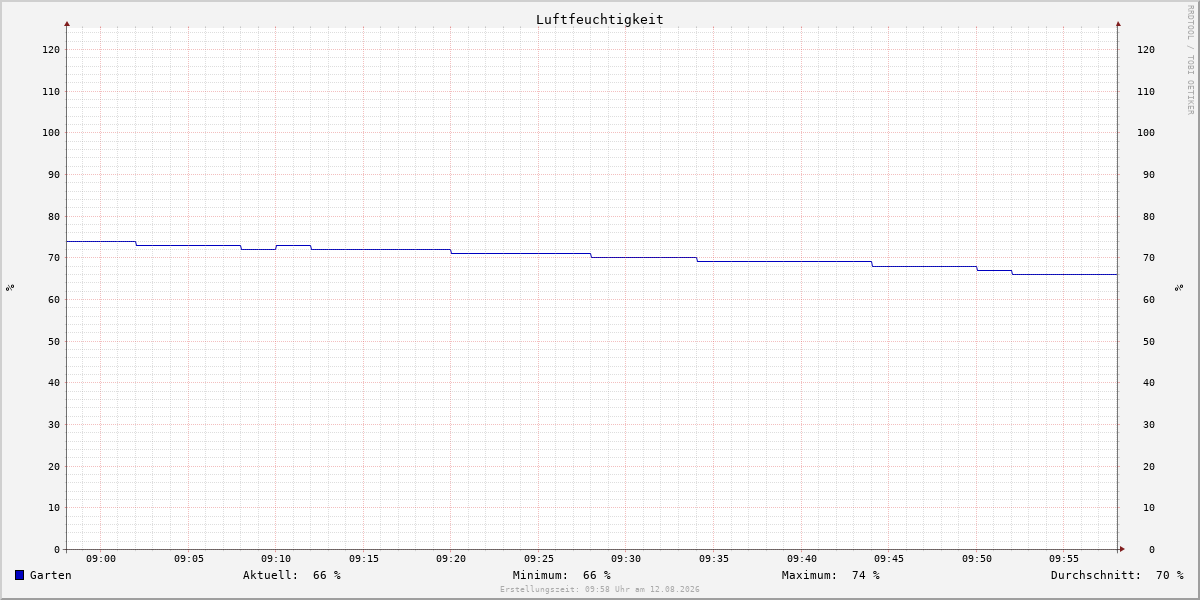This screenshot has height=600, width=1200.
Task: Click the blue Garten legend color box
Action: pos(19,575)
